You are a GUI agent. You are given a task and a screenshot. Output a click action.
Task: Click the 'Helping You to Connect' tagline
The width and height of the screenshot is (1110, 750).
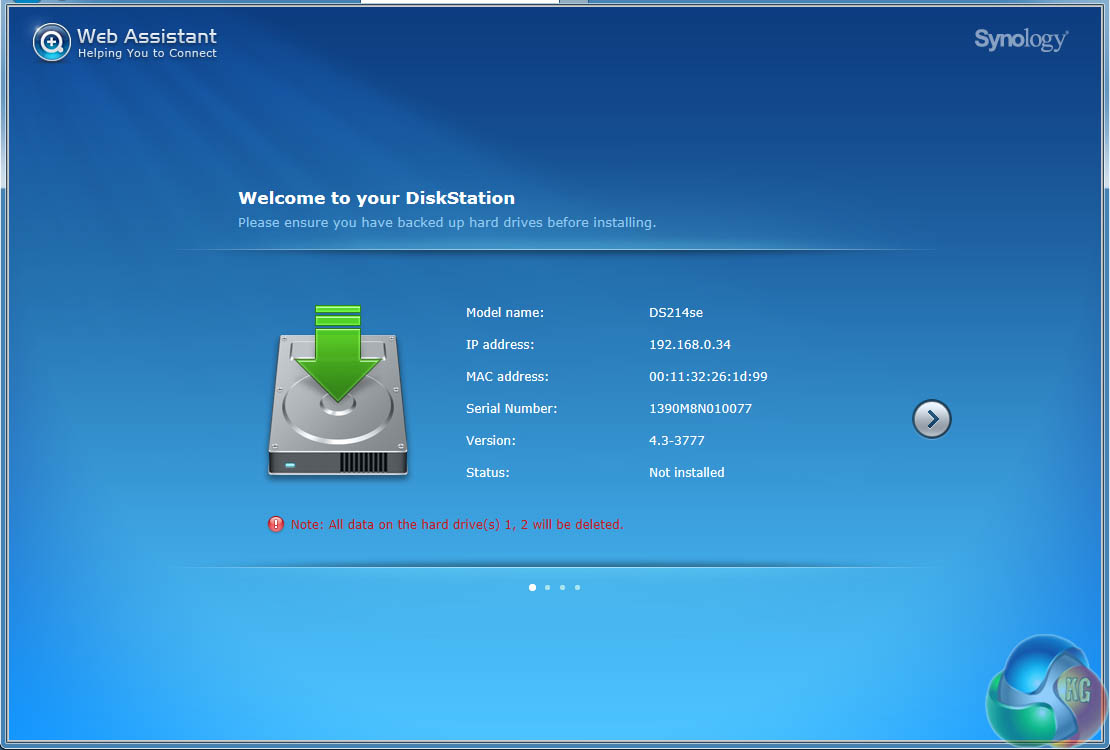[x=147, y=53]
